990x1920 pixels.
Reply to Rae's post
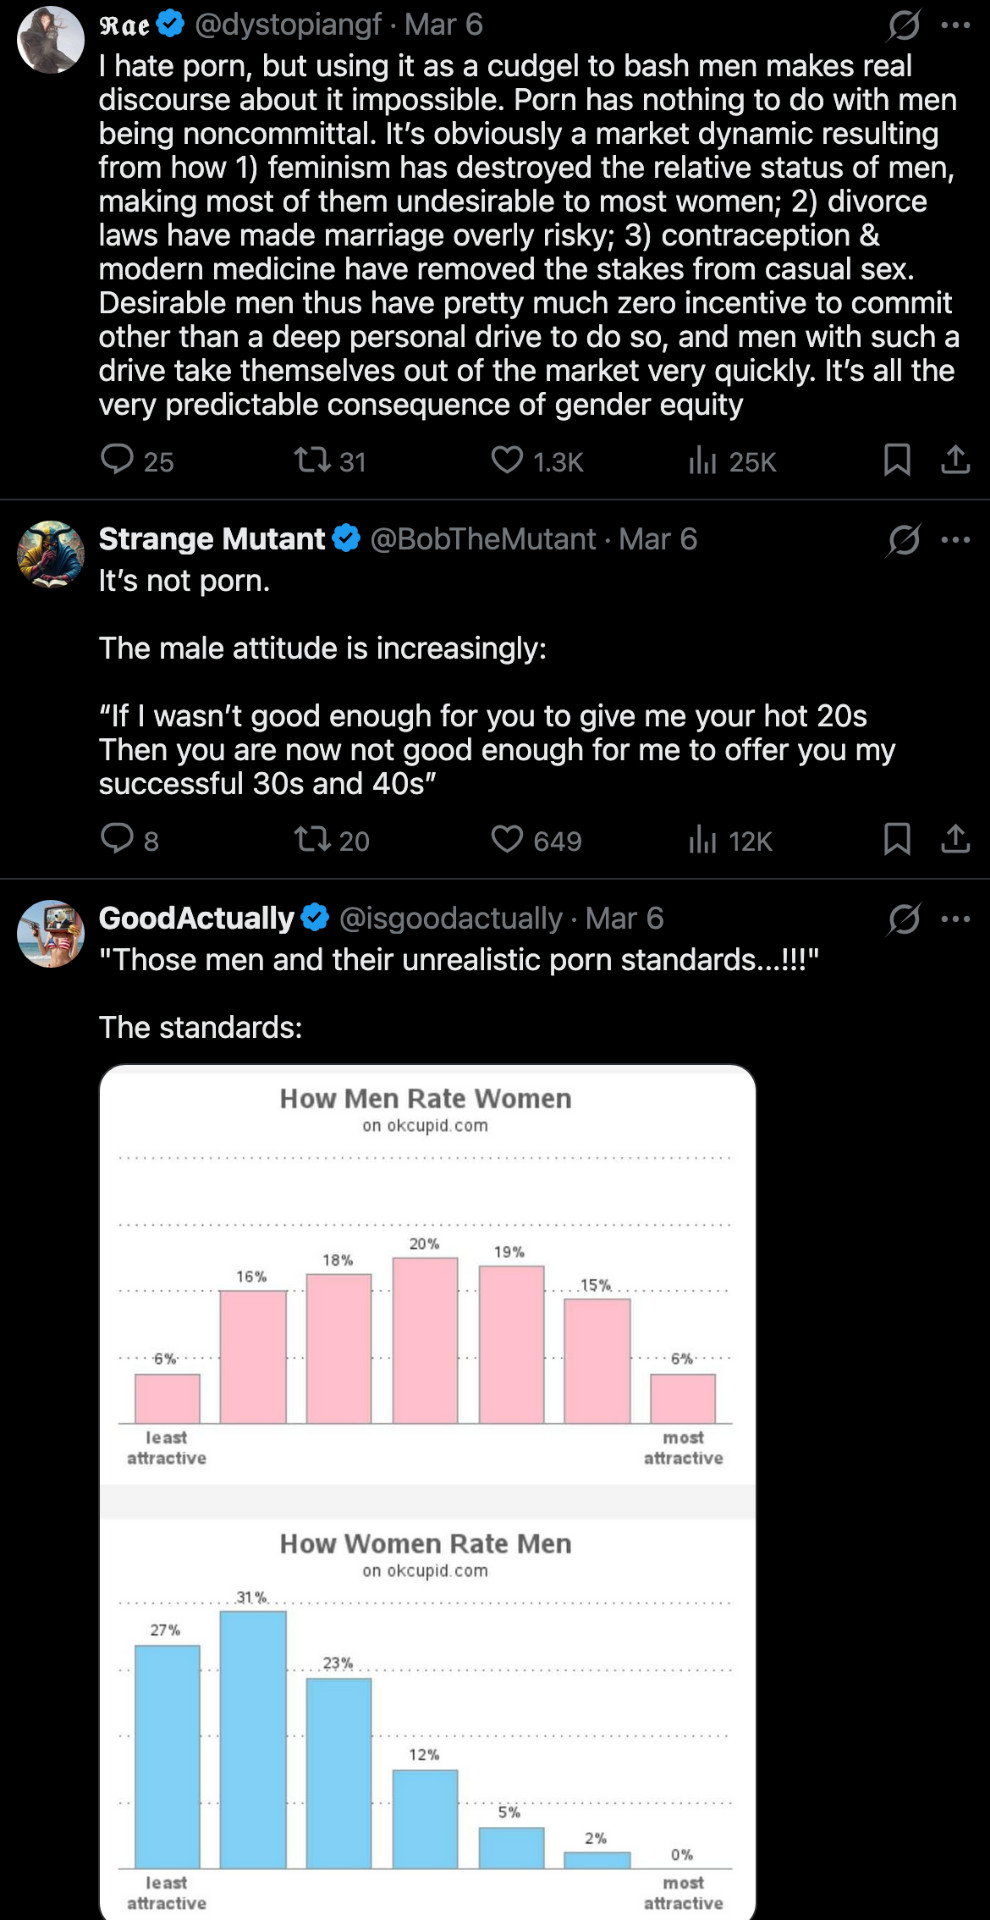118,460
